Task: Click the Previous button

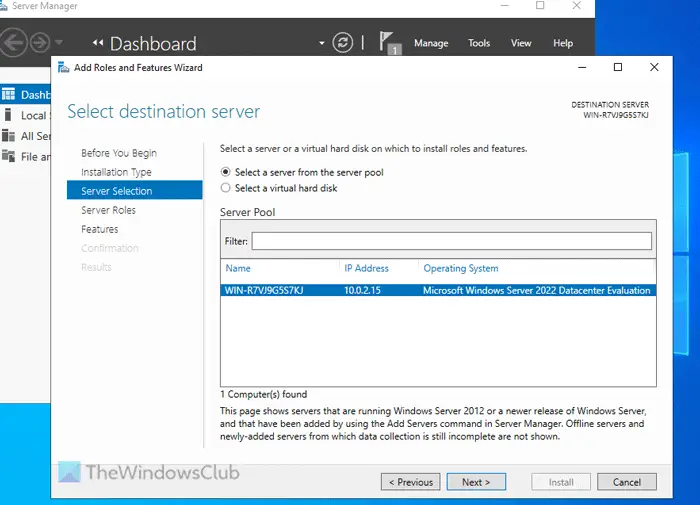Action: (x=411, y=482)
